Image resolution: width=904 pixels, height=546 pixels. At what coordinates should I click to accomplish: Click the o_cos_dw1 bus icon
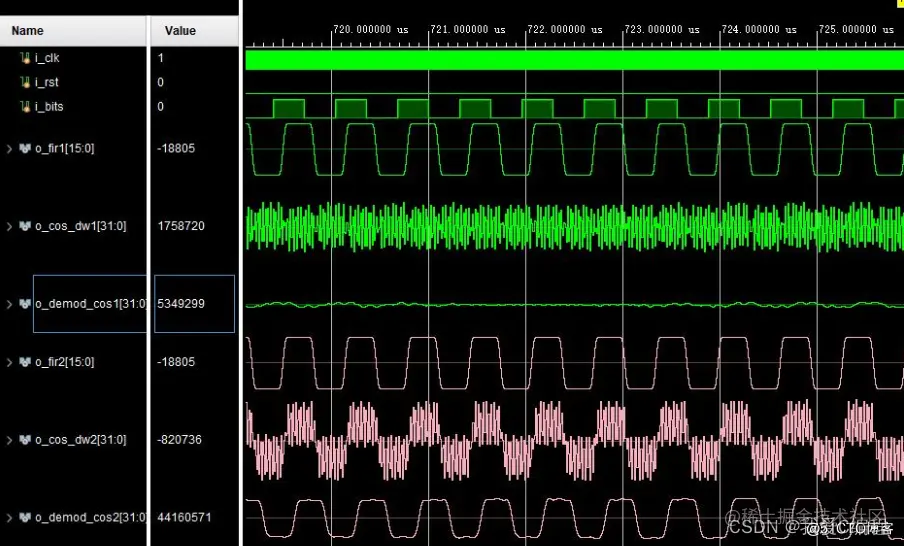[25, 226]
